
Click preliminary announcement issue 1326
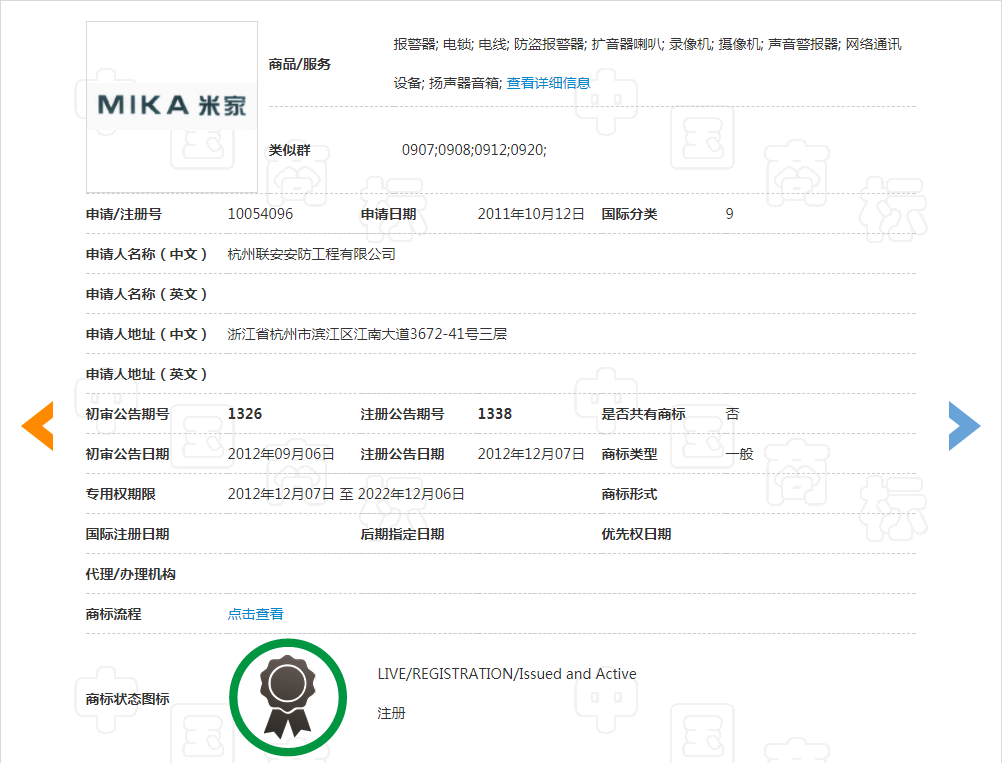click(x=245, y=414)
